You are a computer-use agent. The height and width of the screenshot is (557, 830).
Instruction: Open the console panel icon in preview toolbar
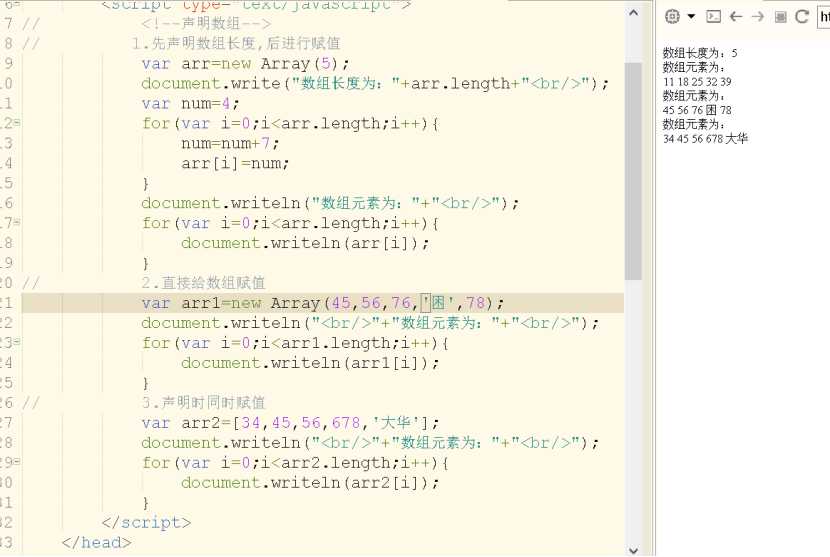(713, 16)
